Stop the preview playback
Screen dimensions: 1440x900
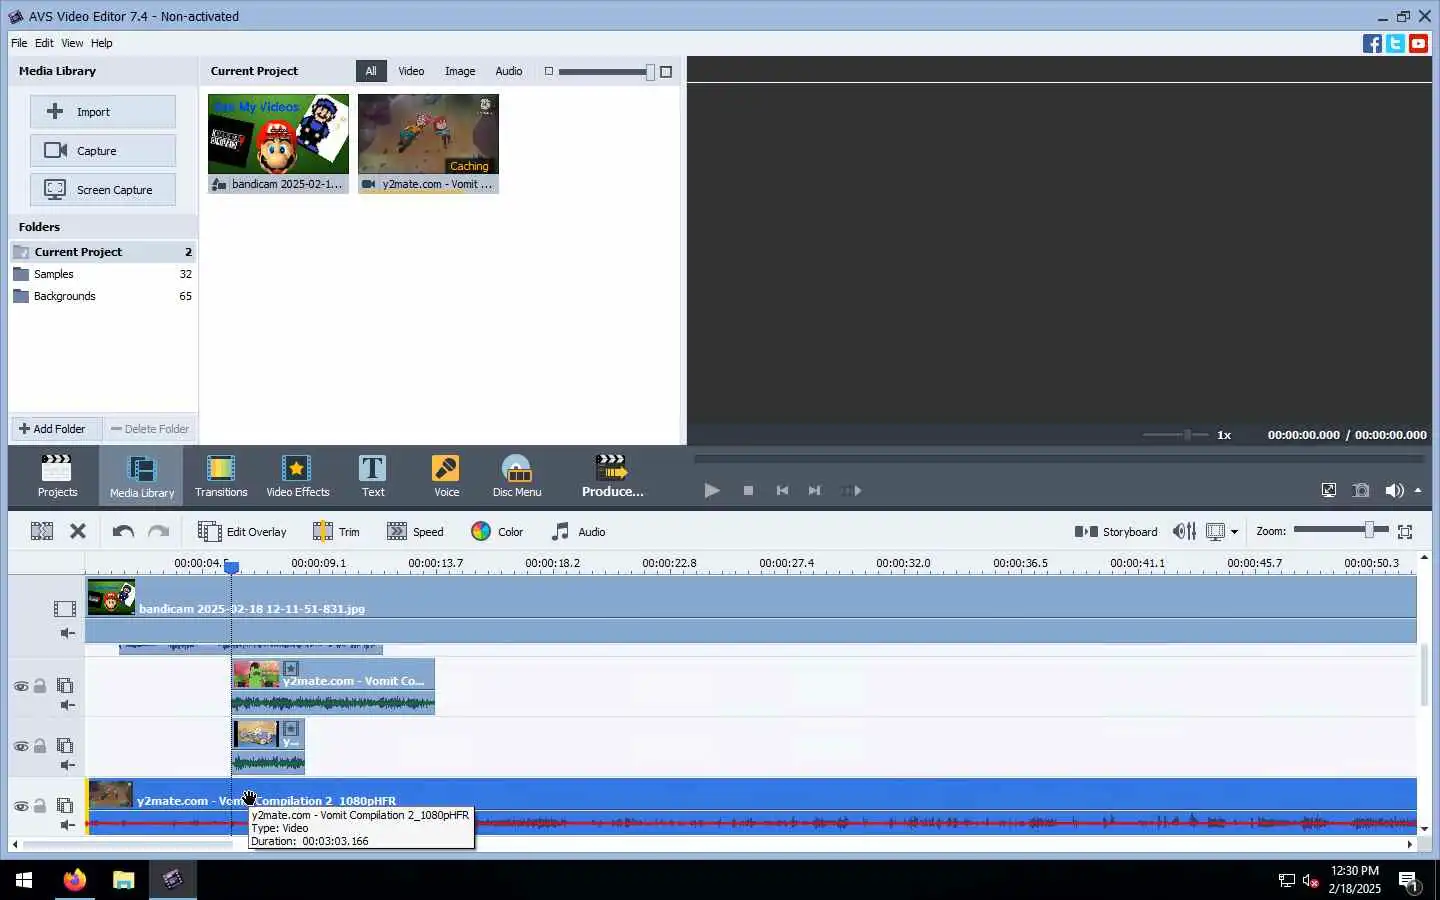[748, 490]
